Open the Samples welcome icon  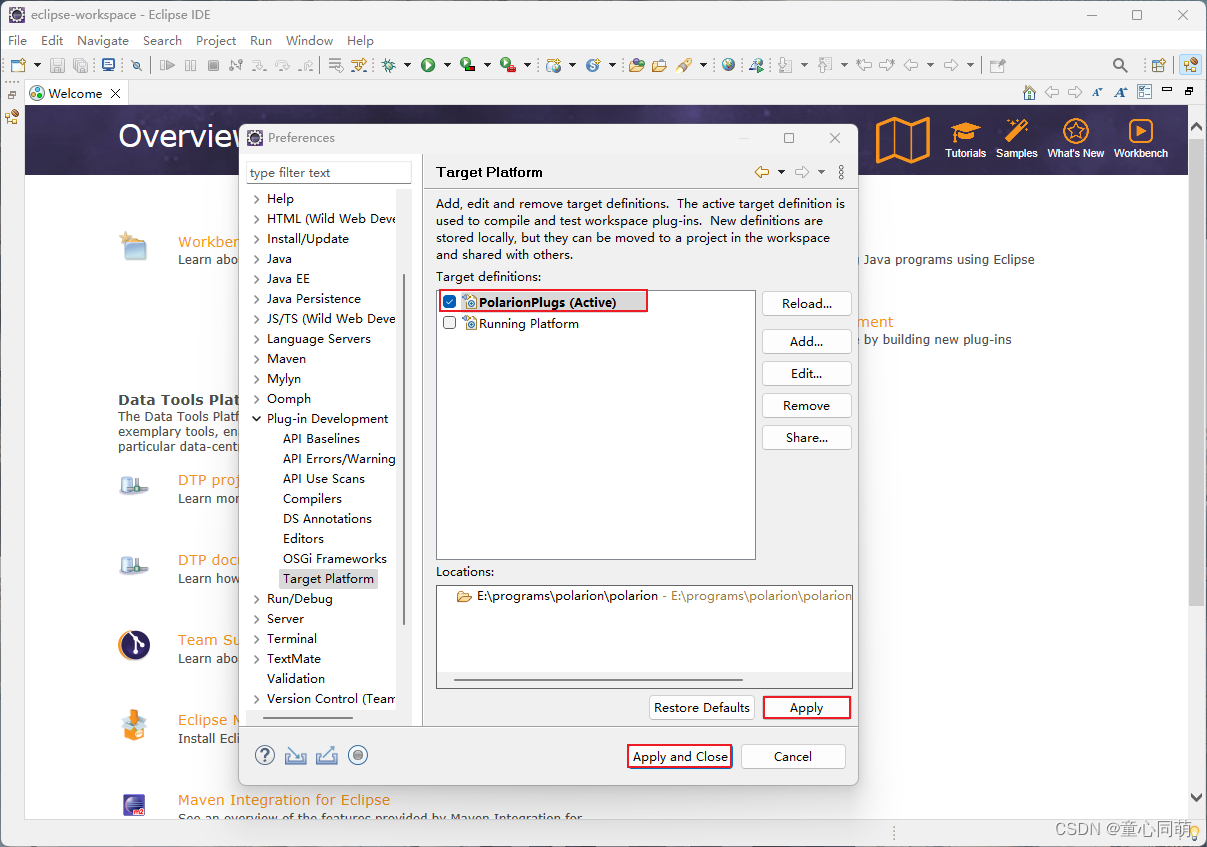tap(1016, 139)
